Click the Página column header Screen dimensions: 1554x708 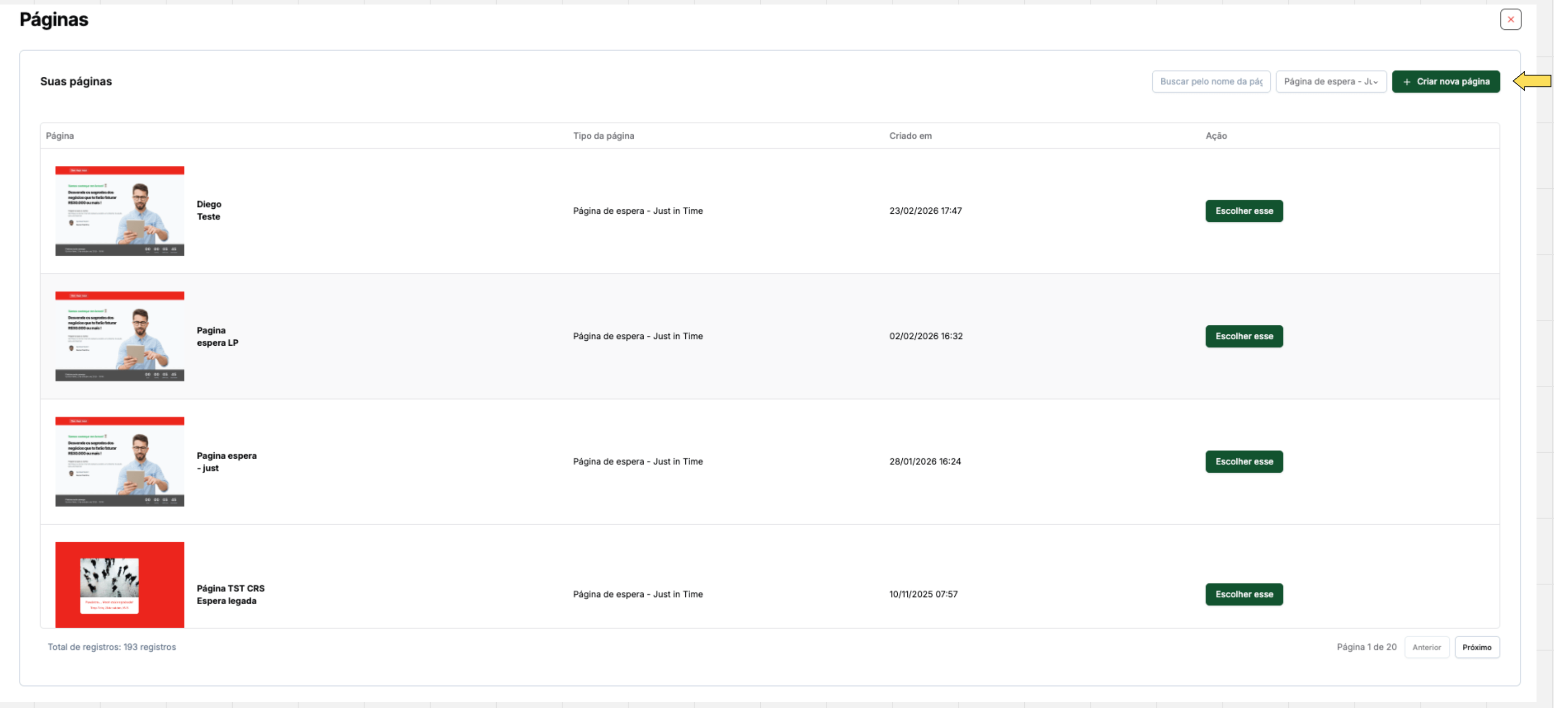(60, 136)
